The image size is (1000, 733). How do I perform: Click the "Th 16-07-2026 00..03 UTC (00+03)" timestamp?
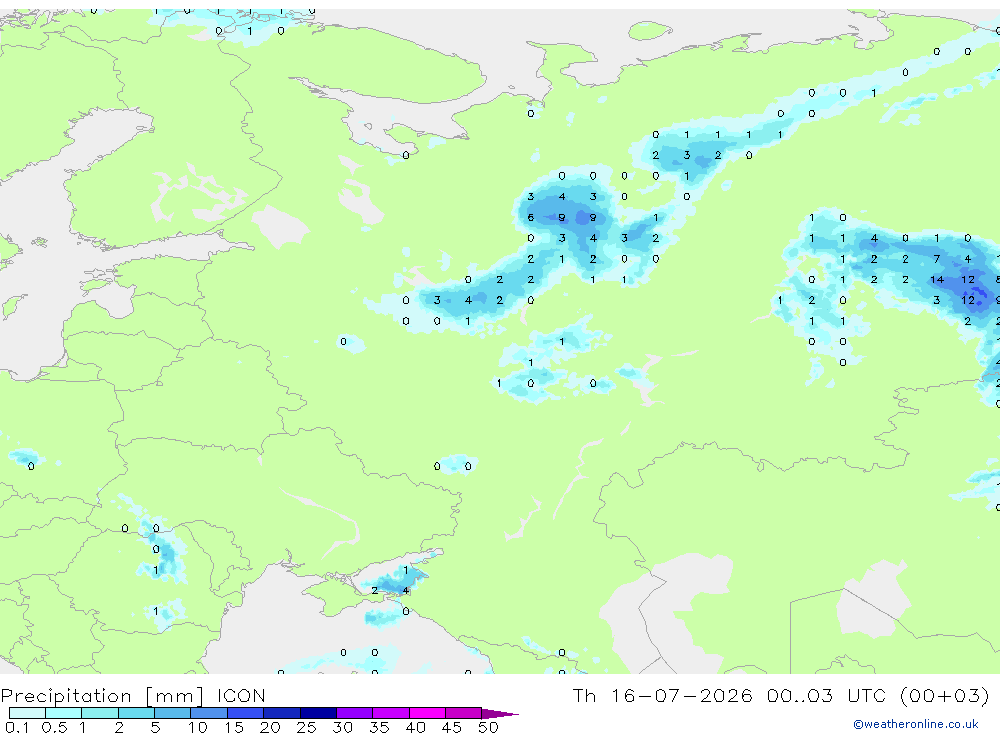click(781, 695)
